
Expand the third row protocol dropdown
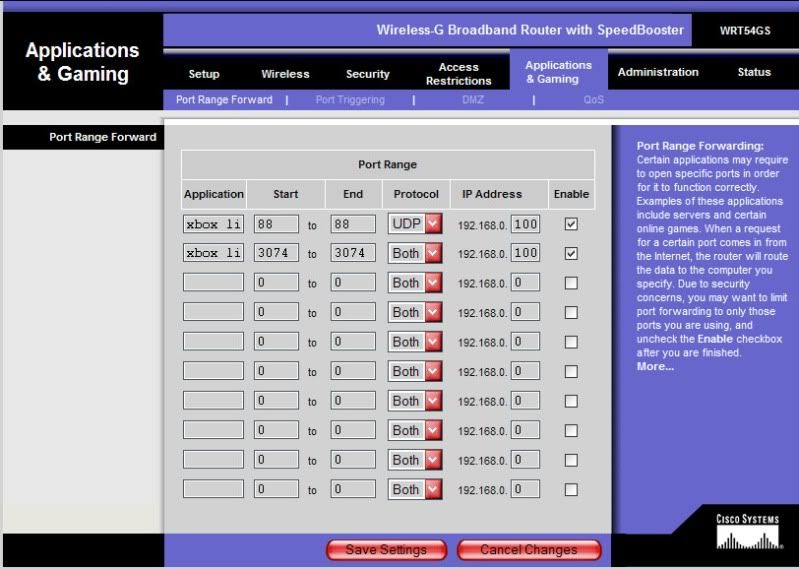click(x=415, y=283)
